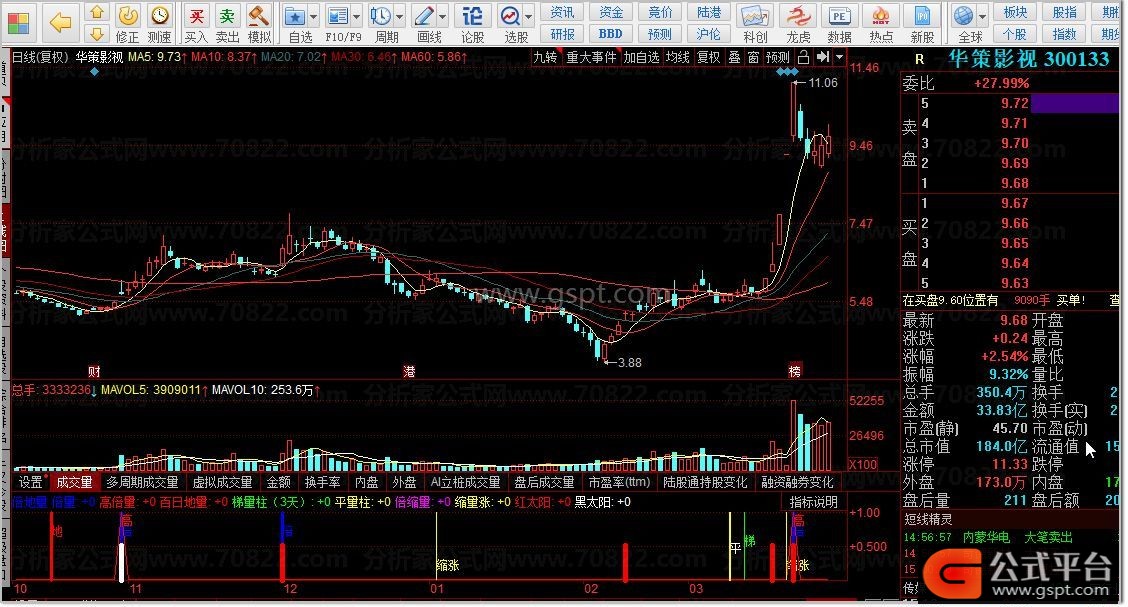Open the chart toolbar dropdown arrow after the skip icon
Image resolution: width=1128 pixels, height=607 pixels.
tap(839, 57)
